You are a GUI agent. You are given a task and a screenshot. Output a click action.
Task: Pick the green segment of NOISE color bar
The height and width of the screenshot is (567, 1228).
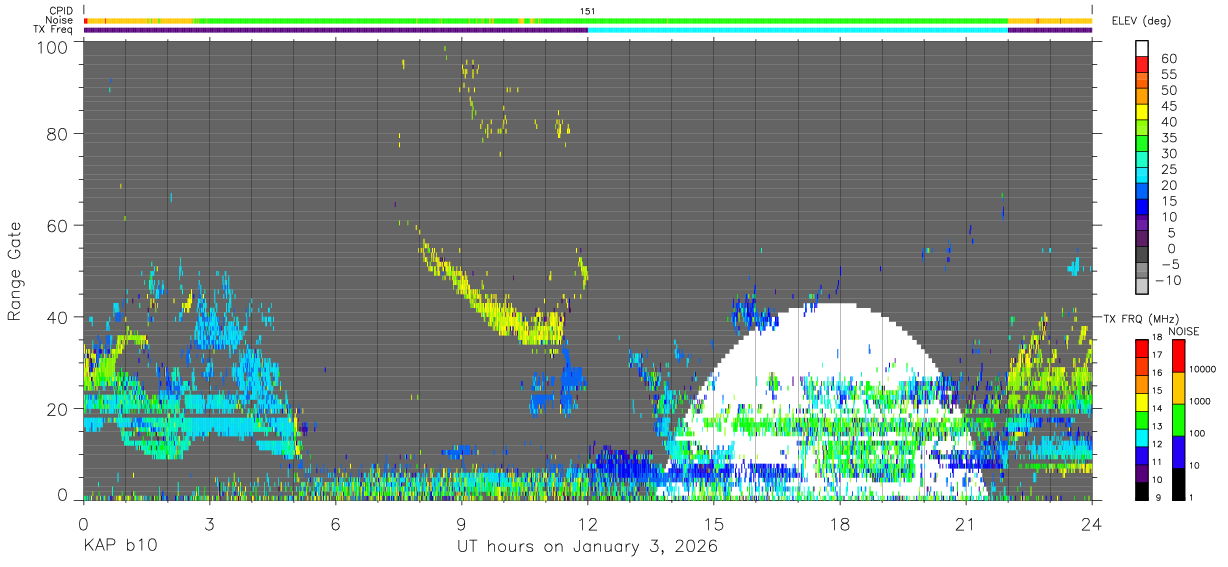pyautogui.click(x=1178, y=420)
